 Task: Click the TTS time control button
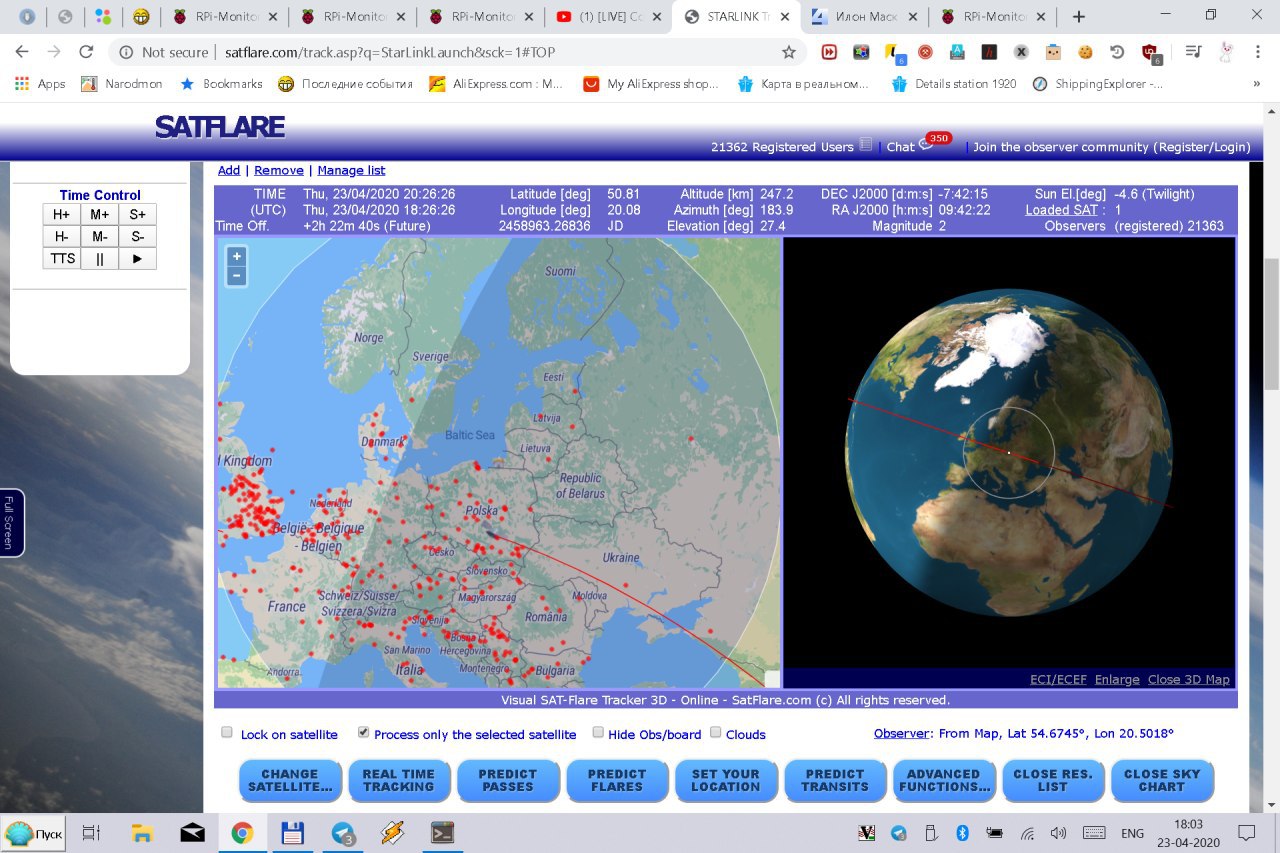pyautogui.click(x=62, y=258)
